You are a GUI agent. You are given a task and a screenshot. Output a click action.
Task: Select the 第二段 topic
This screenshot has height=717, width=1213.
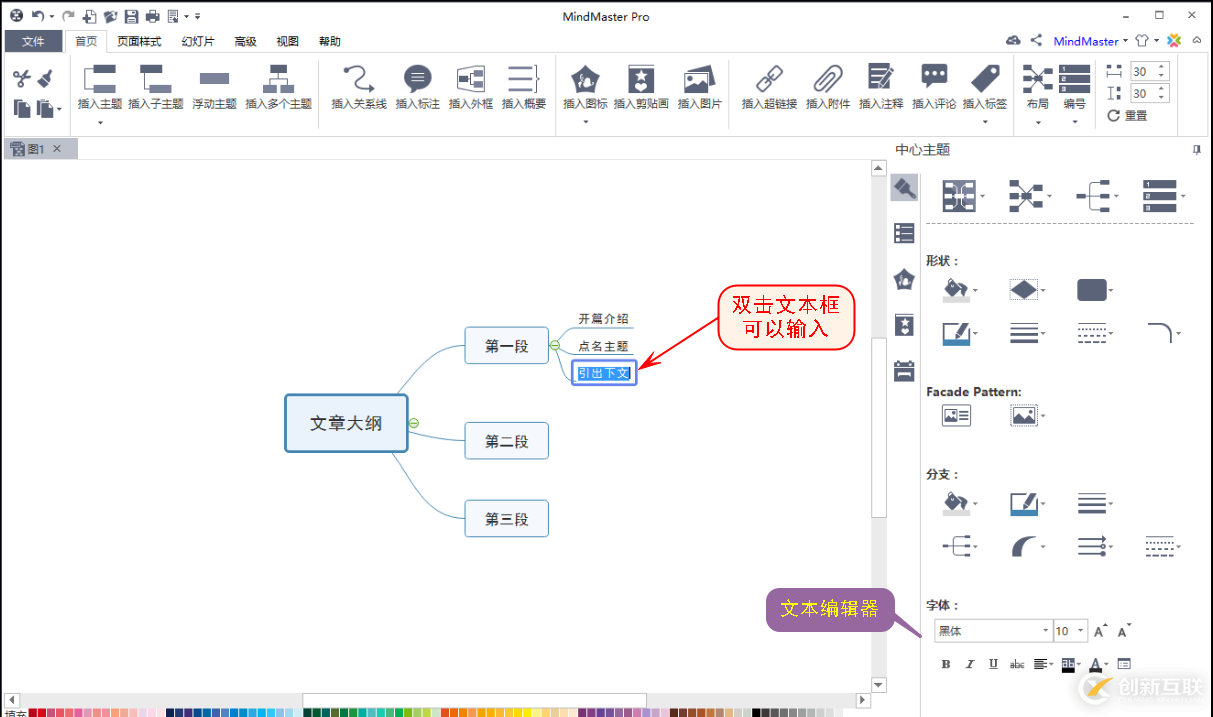(507, 441)
